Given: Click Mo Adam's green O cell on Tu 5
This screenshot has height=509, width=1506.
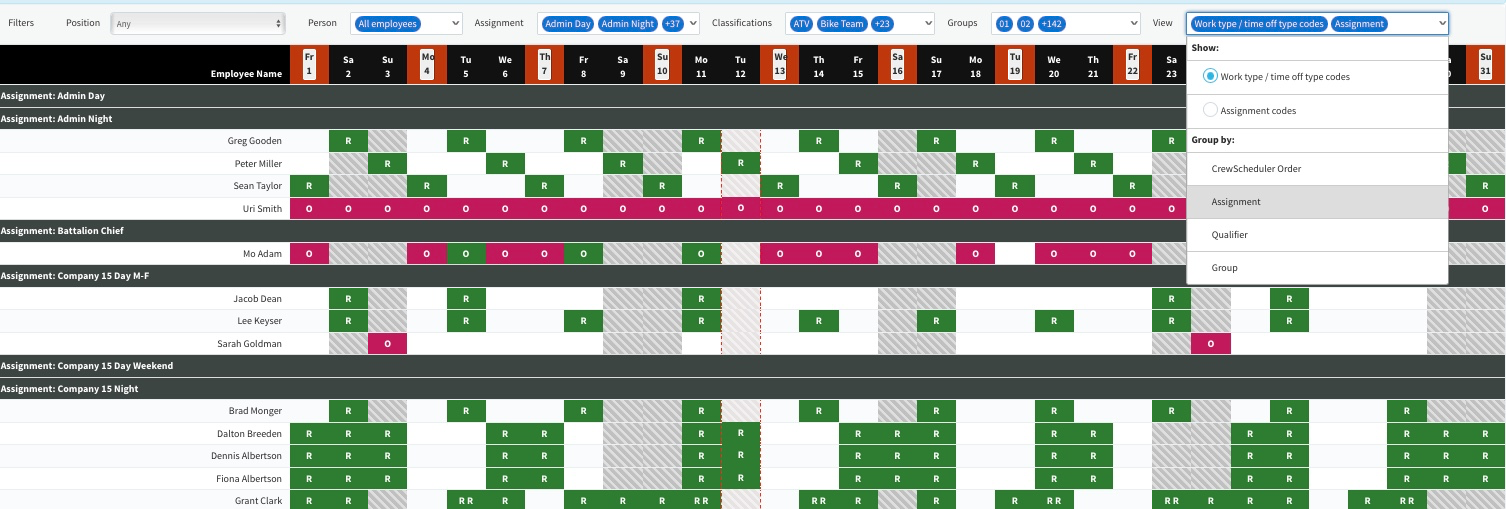Looking at the screenshot, I should tap(466, 254).
